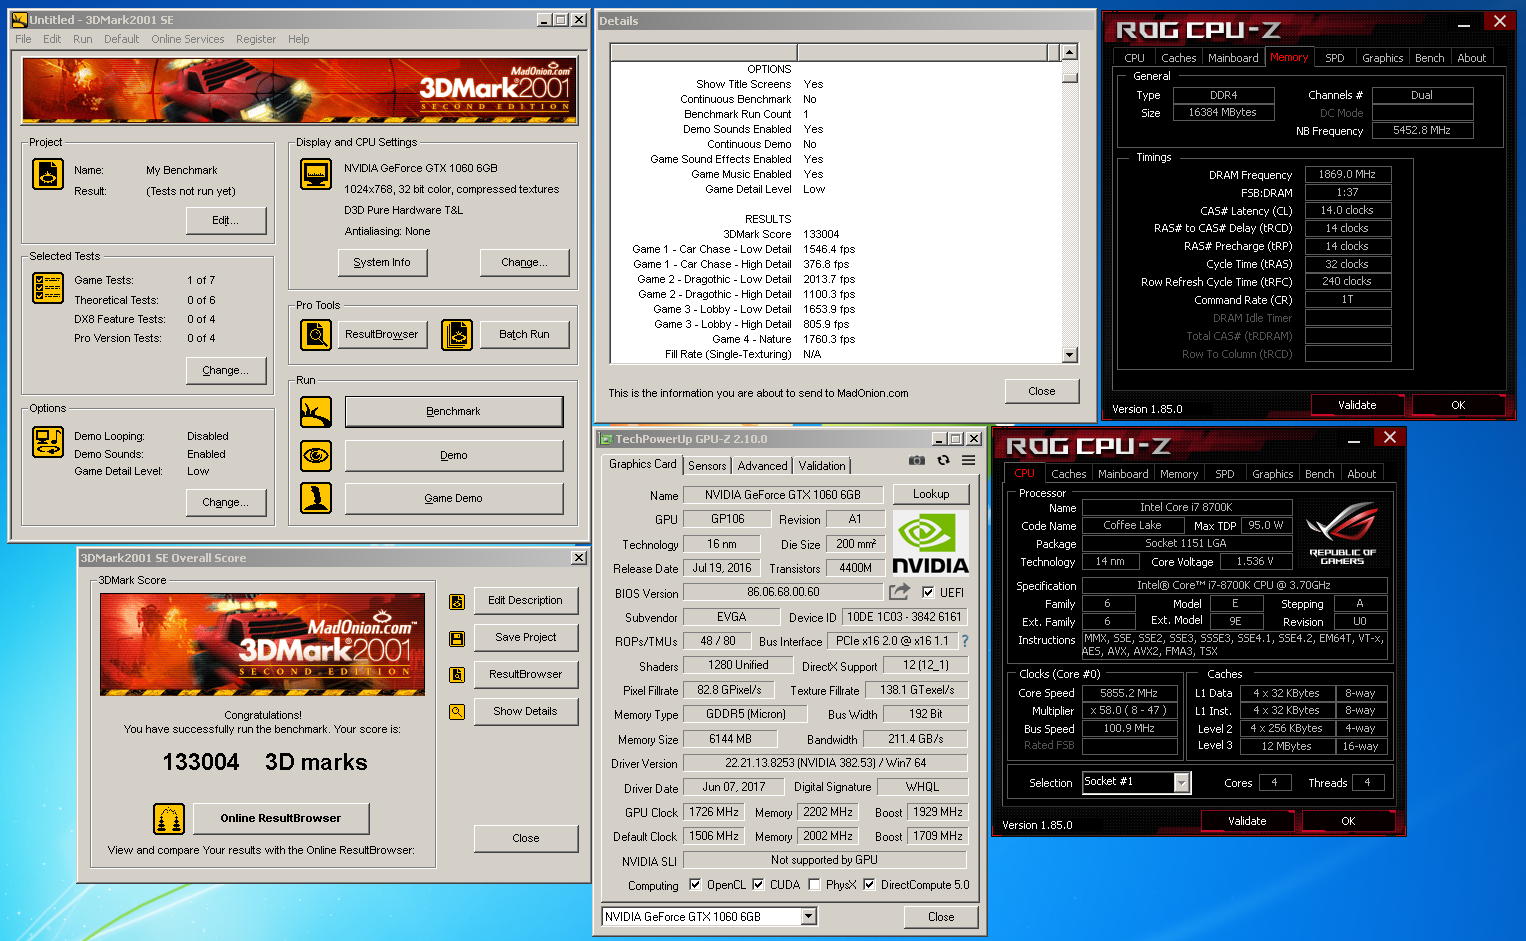Click Close in the Details window
The width and height of the screenshot is (1526, 941).
click(1042, 391)
